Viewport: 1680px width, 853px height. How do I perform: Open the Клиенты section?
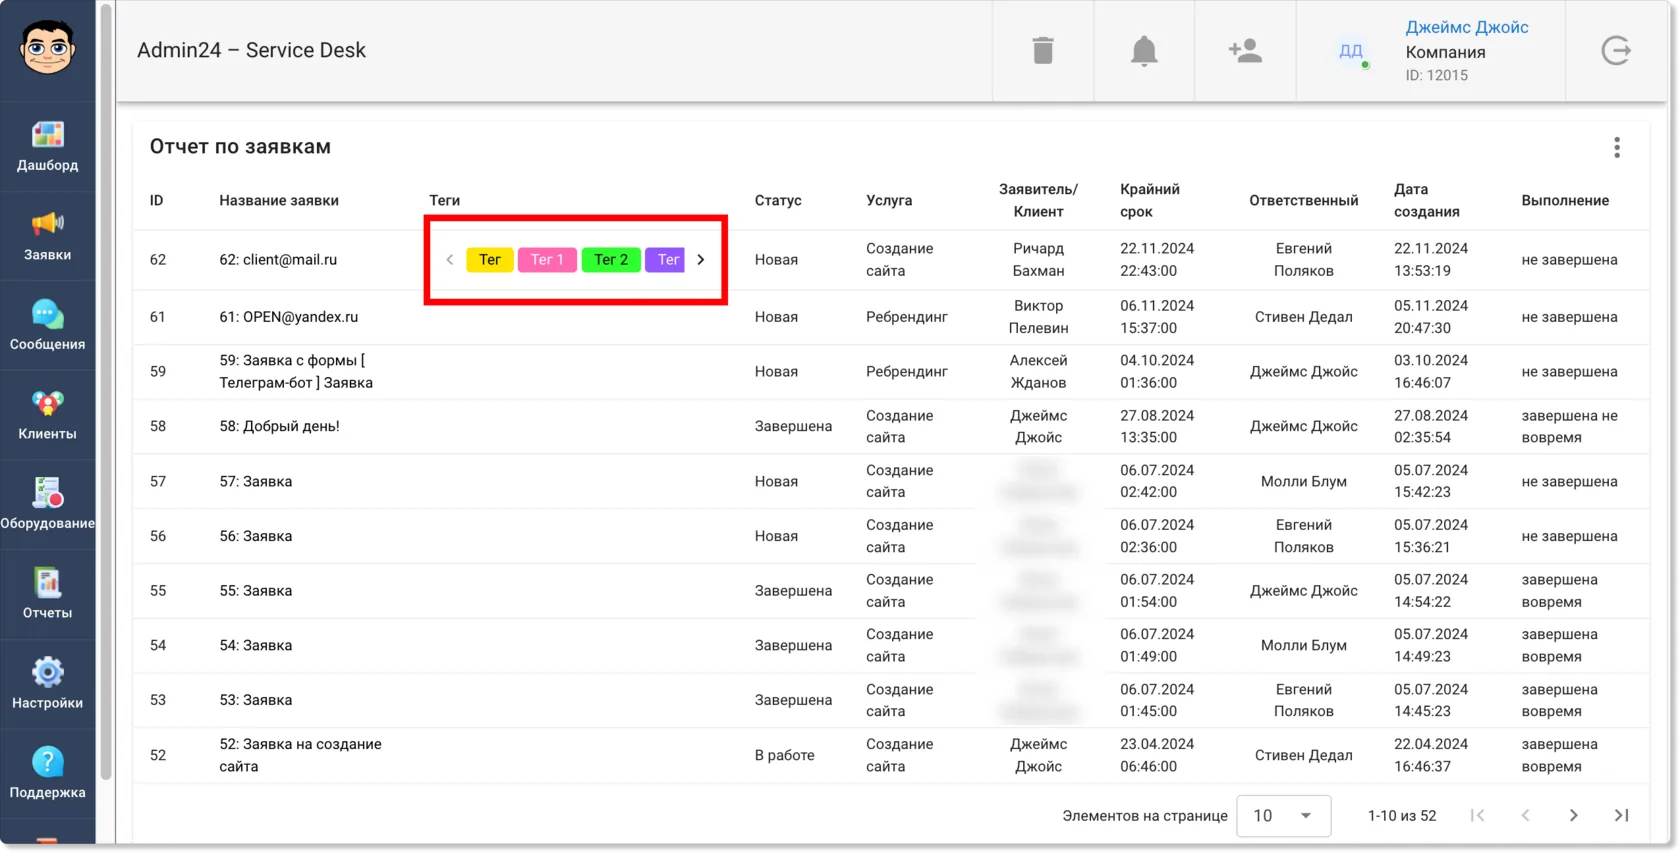click(x=47, y=415)
